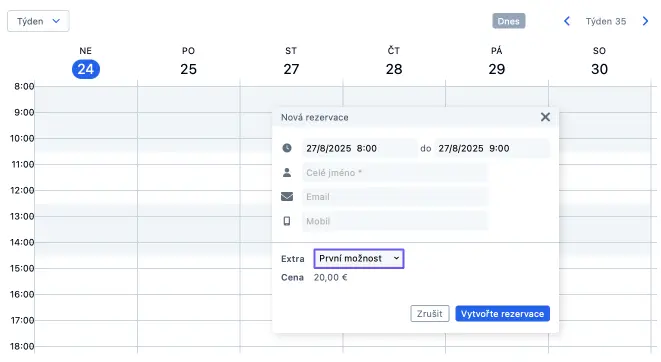Click the clock icon beside start time
This screenshot has height=362, width=661.
pyautogui.click(x=287, y=148)
